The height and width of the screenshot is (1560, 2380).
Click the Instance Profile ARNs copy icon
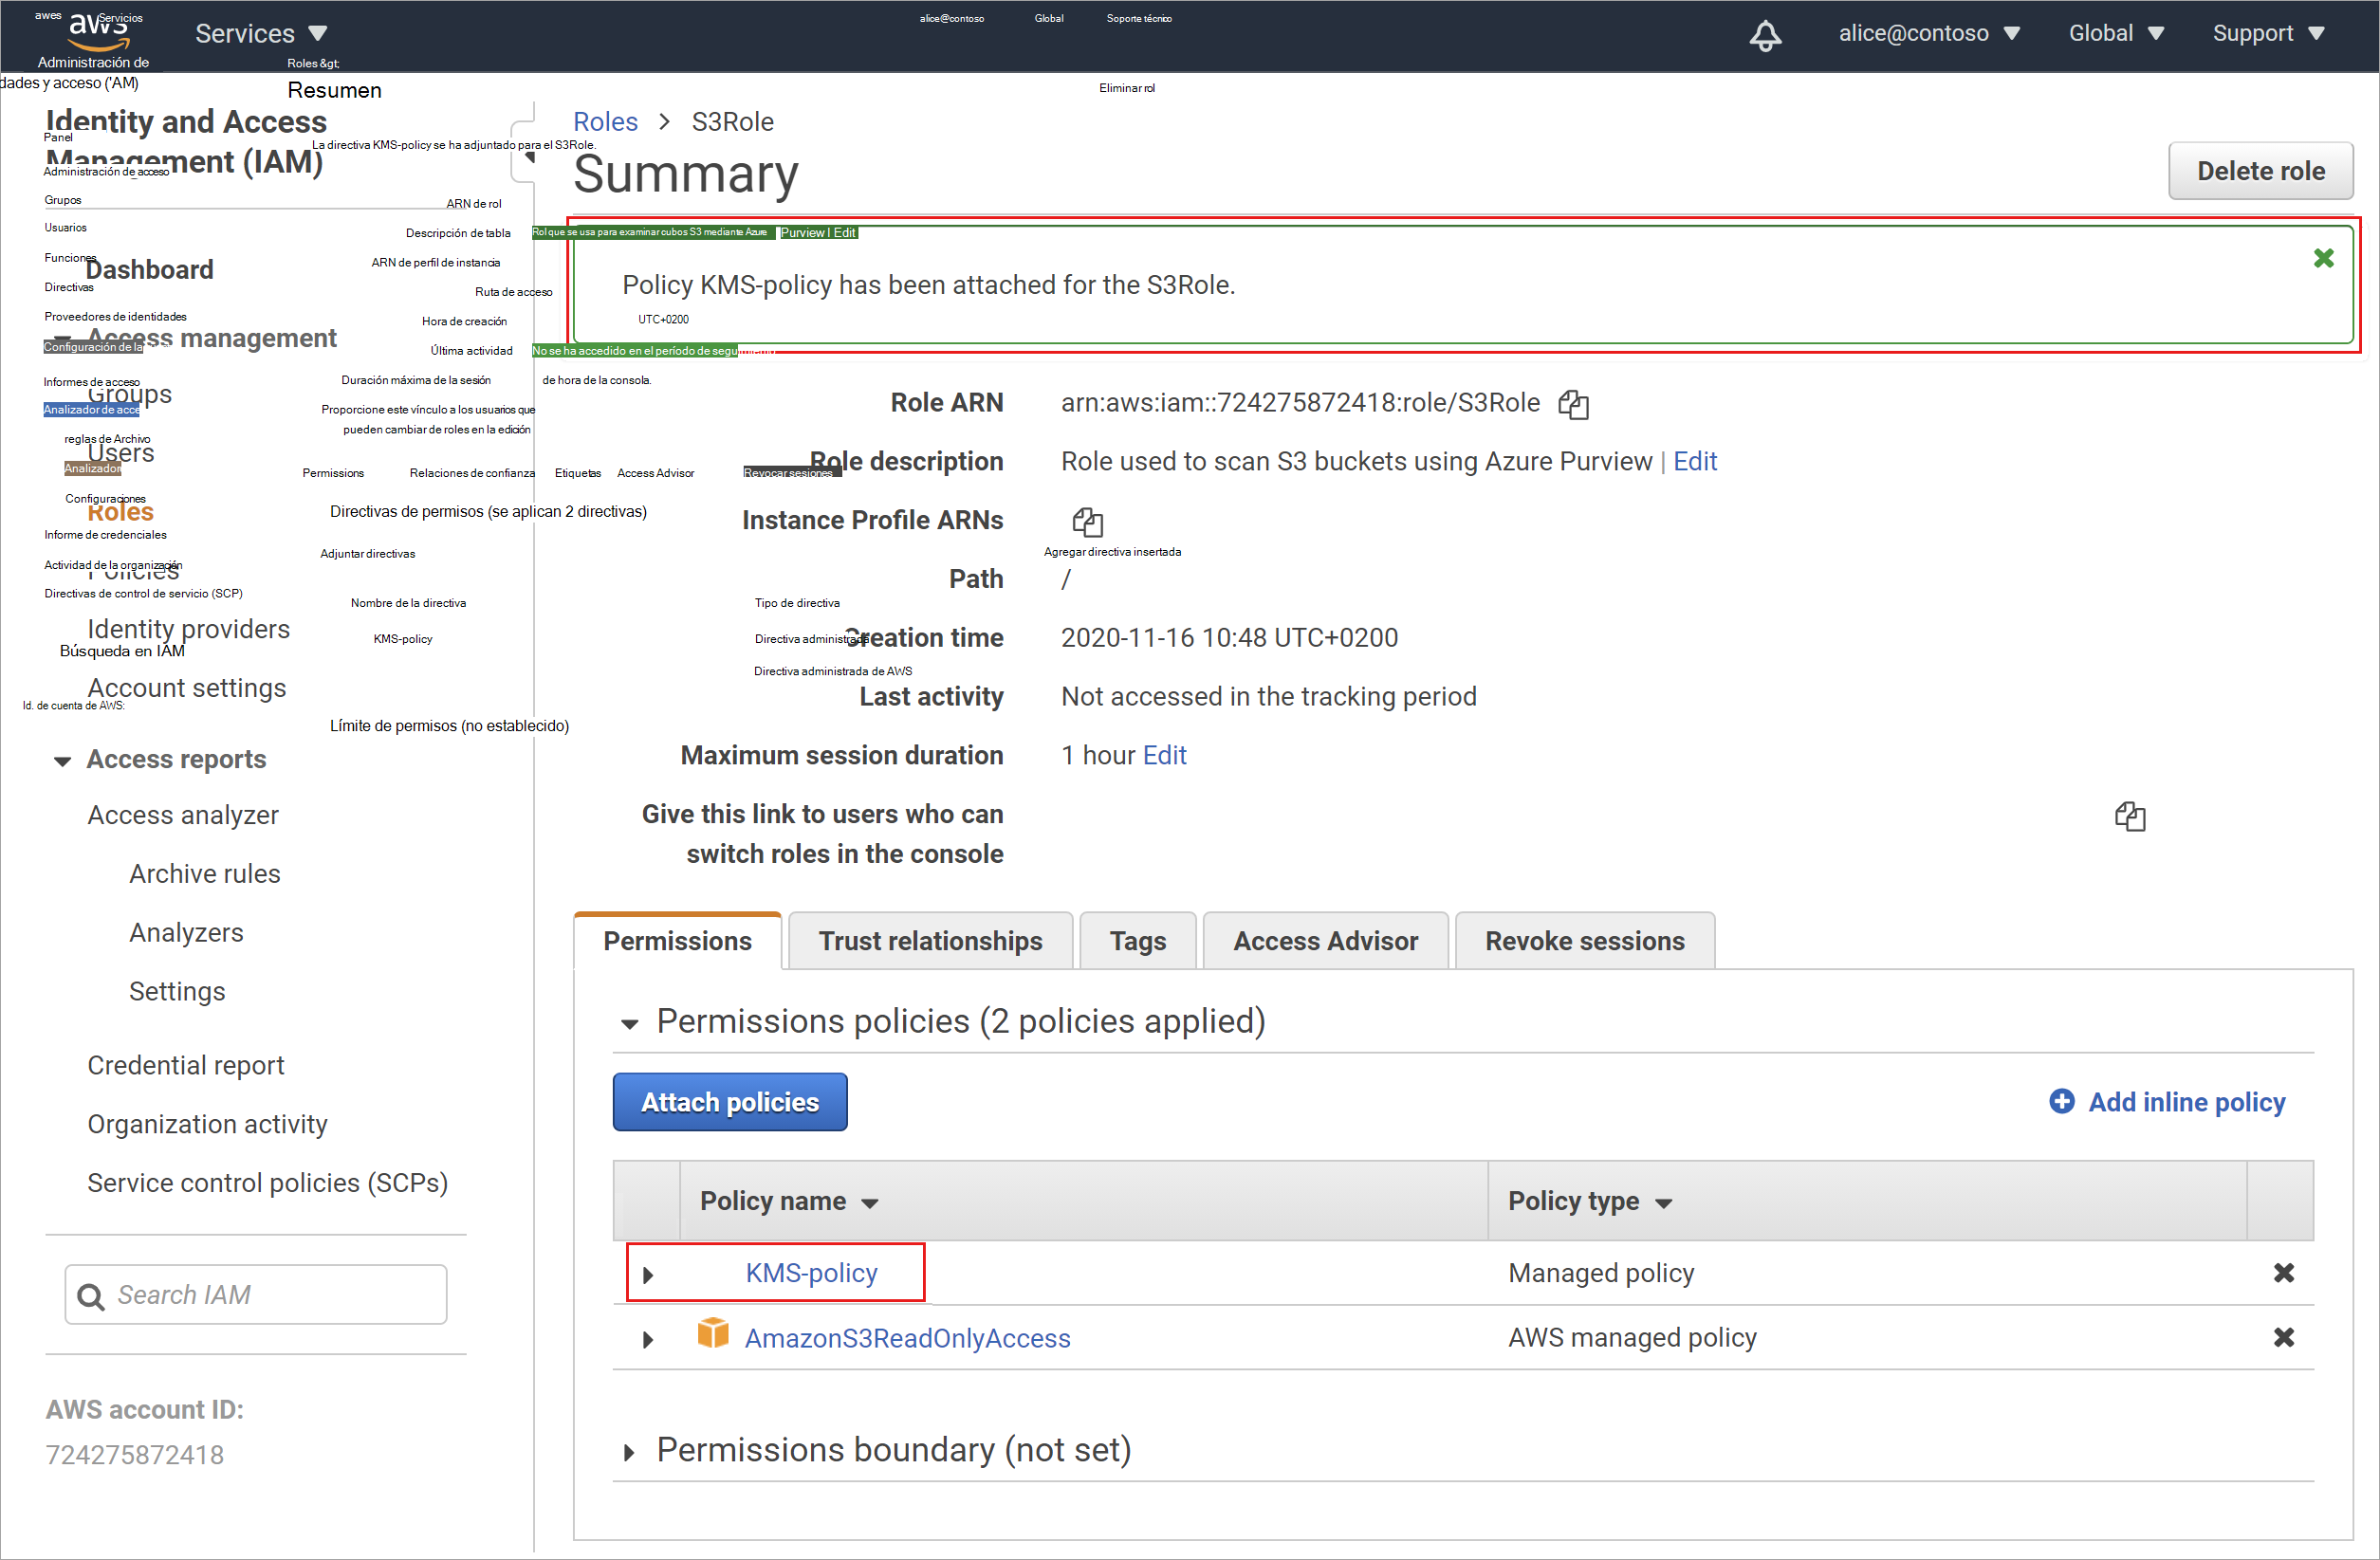1087,521
